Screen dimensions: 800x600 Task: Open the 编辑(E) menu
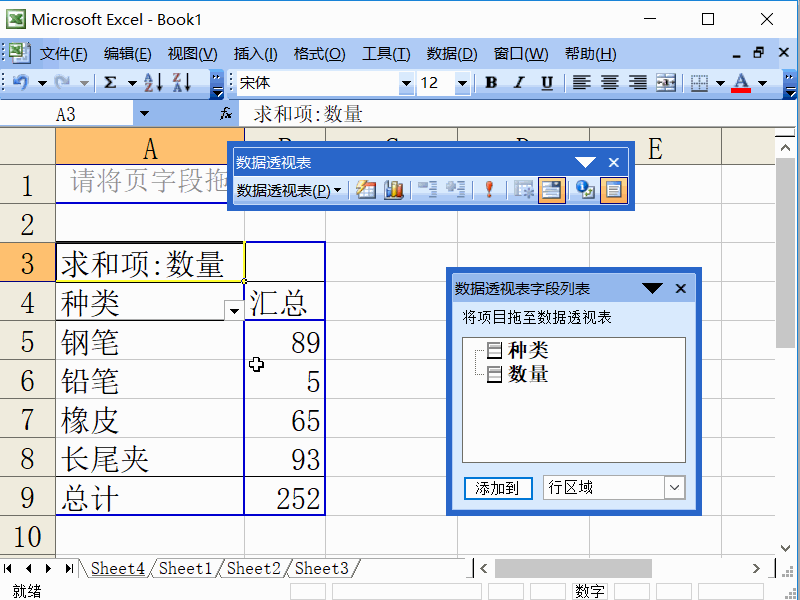[x=128, y=54]
